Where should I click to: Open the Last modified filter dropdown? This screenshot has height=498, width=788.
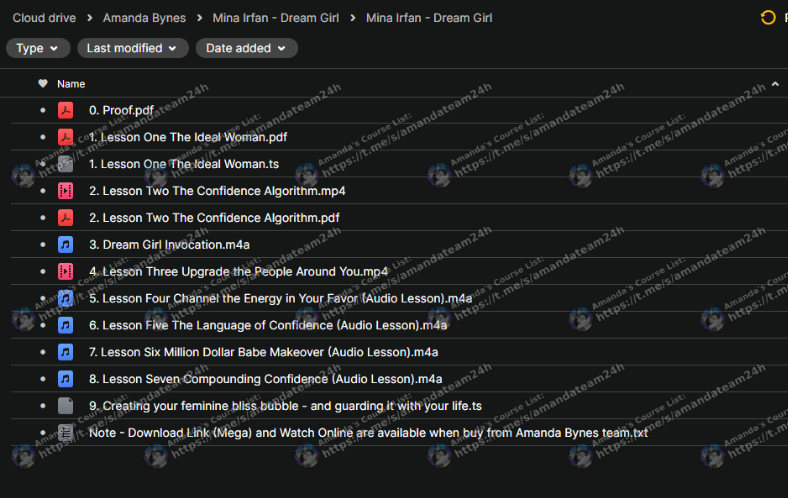pos(133,48)
